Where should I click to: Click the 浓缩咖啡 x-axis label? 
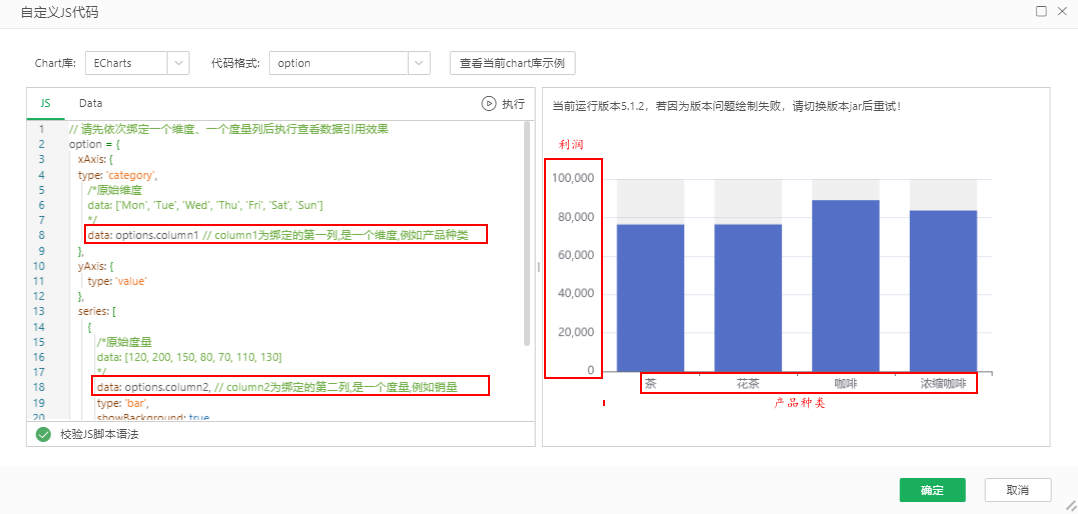pyautogui.click(x=943, y=384)
